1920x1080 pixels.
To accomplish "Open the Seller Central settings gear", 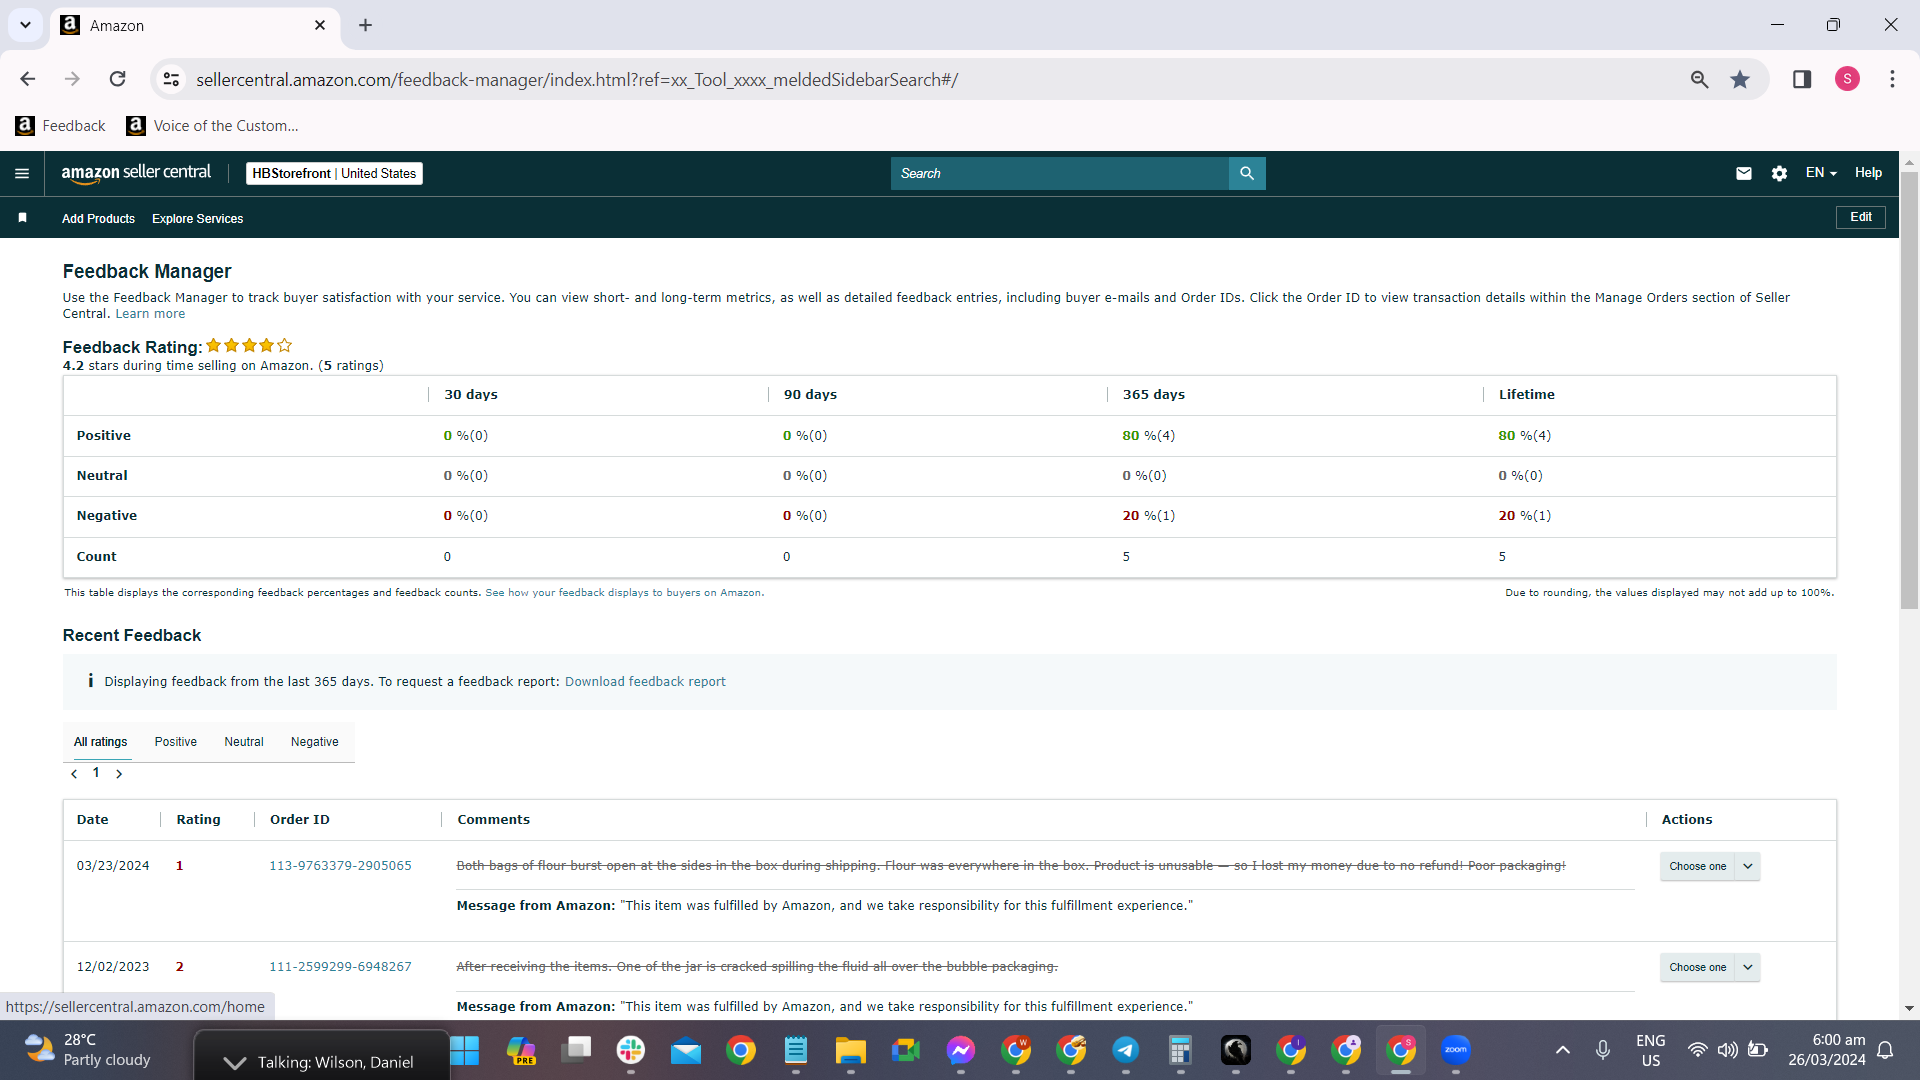I will (1779, 173).
